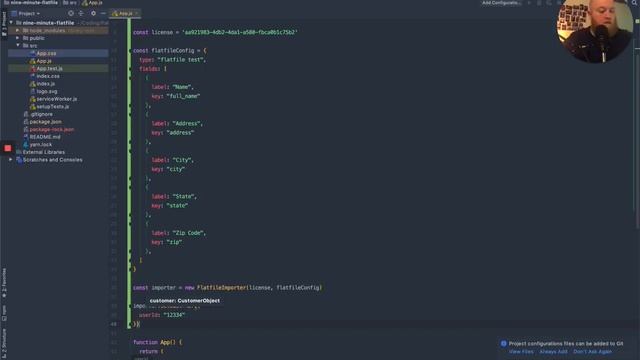Select index.js in project tree
The width and height of the screenshot is (640, 360).
(x=45, y=84)
